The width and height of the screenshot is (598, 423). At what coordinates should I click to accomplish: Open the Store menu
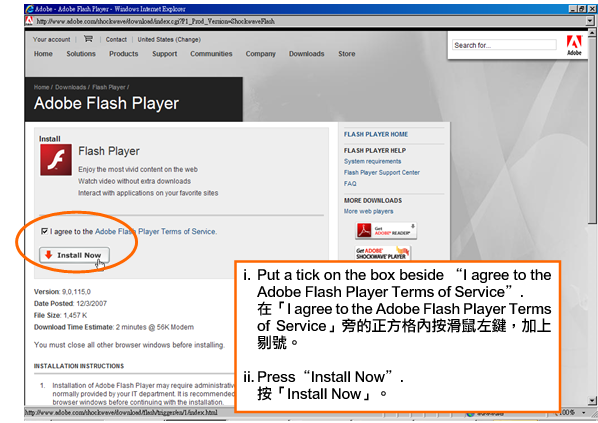pyautogui.click(x=346, y=54)
